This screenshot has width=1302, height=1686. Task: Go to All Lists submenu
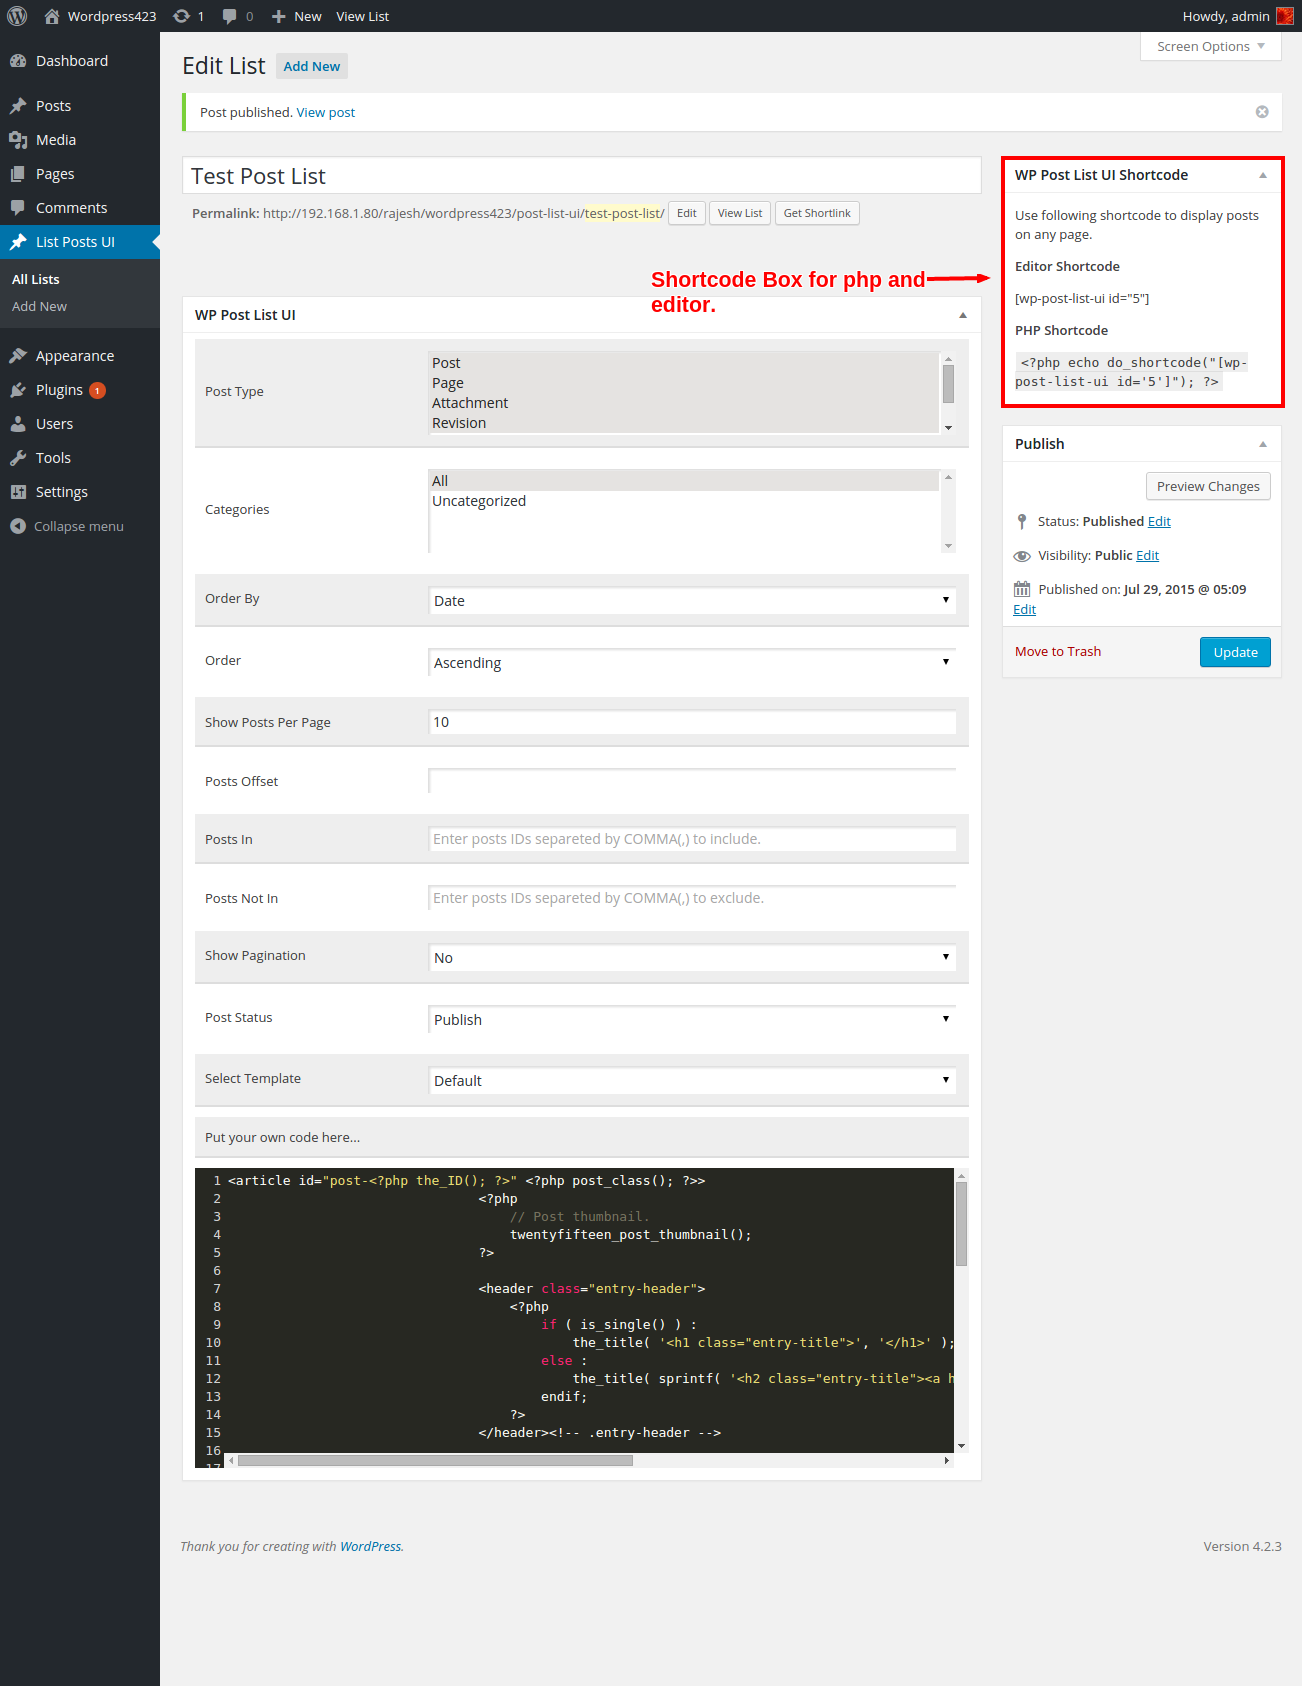pyautogui.click(x=36, y=279)
